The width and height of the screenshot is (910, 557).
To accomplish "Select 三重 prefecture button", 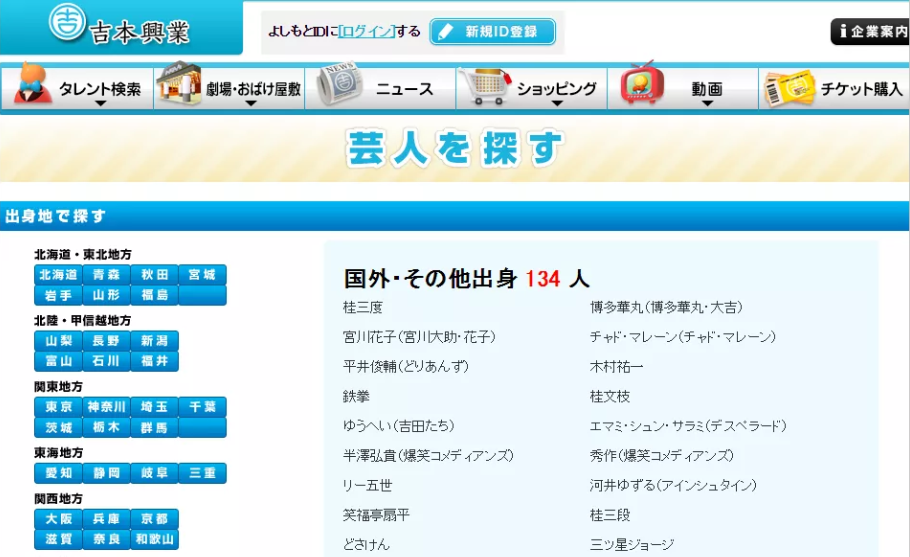I will (203, 473).
